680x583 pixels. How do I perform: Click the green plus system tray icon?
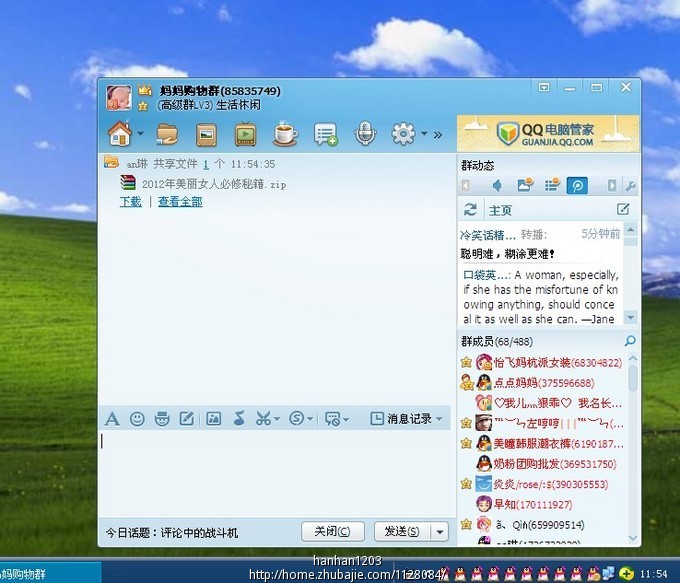pos(626,574)
